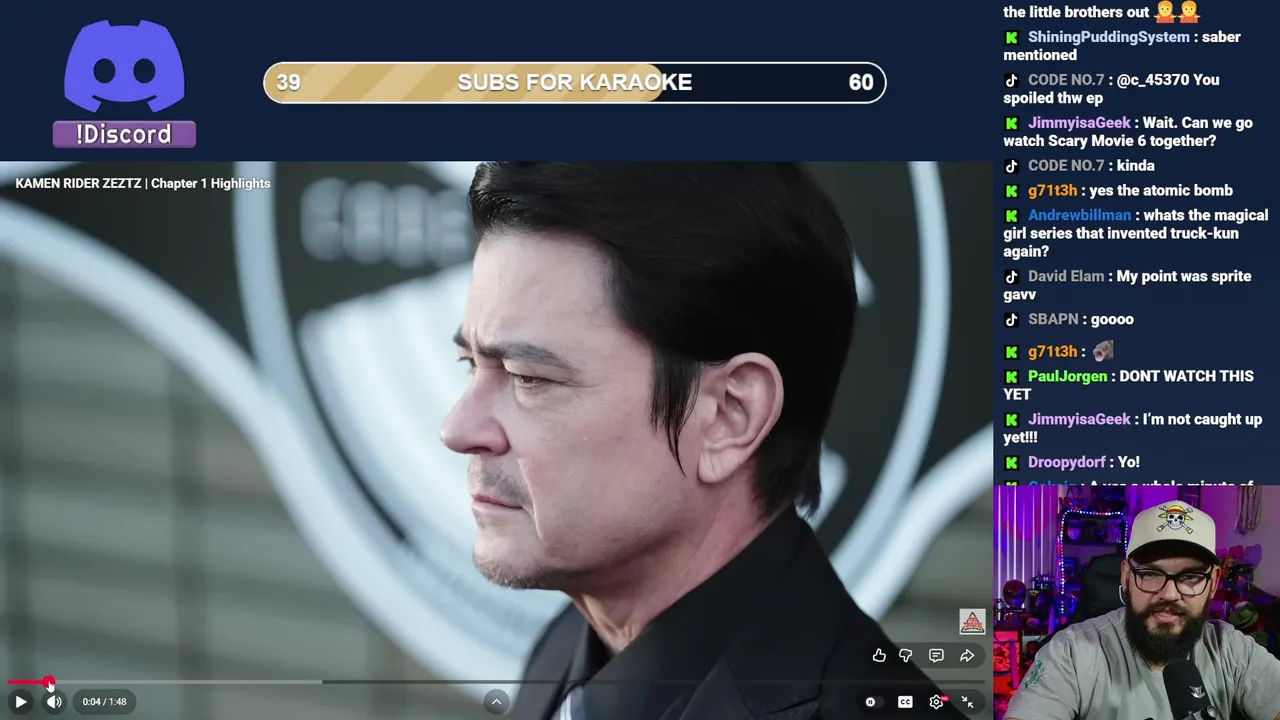Click the username PaulJorgen in chat
1280x720 pixels.
coord(1067,376)
